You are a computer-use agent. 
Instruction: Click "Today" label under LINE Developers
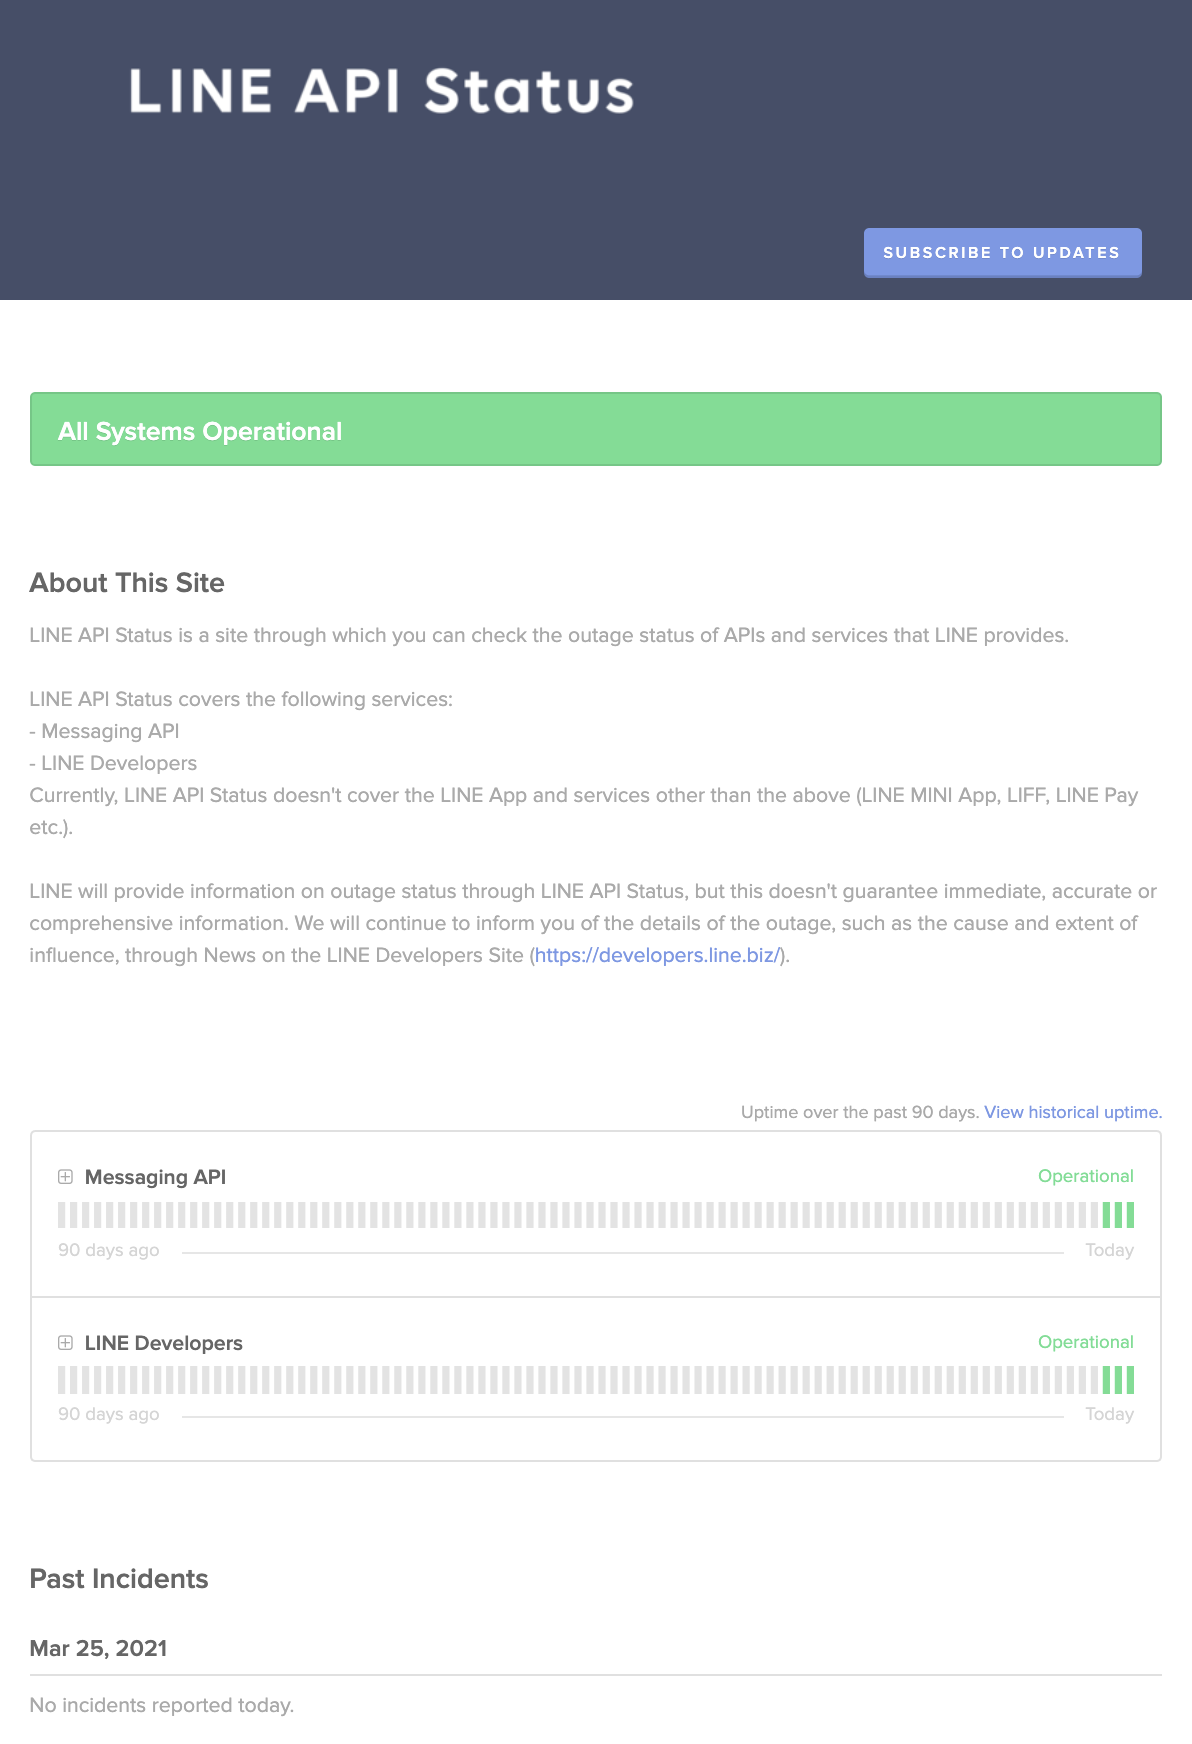tap(1109, 1414)
